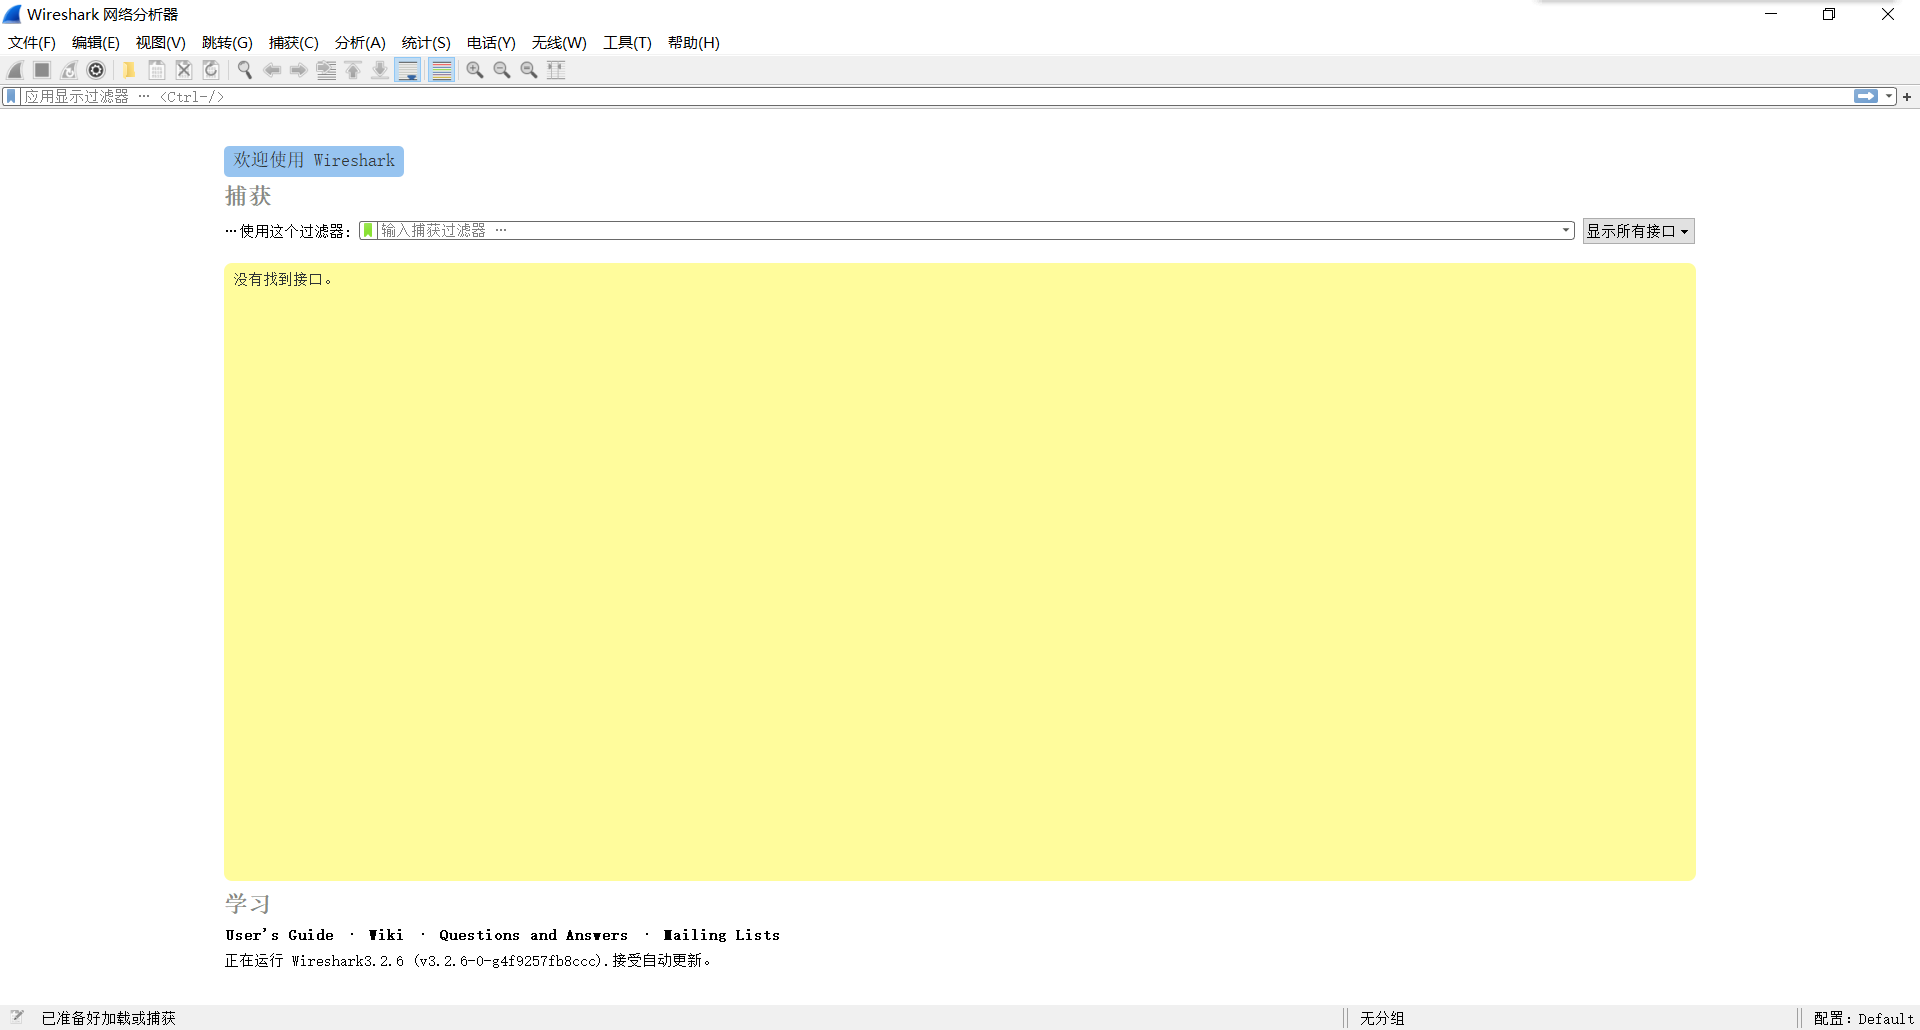The height and width of the screenshot is (1030, 1920).
Task: Click the capture filter green bookmark icon
Action: click(x=368, y=231)
